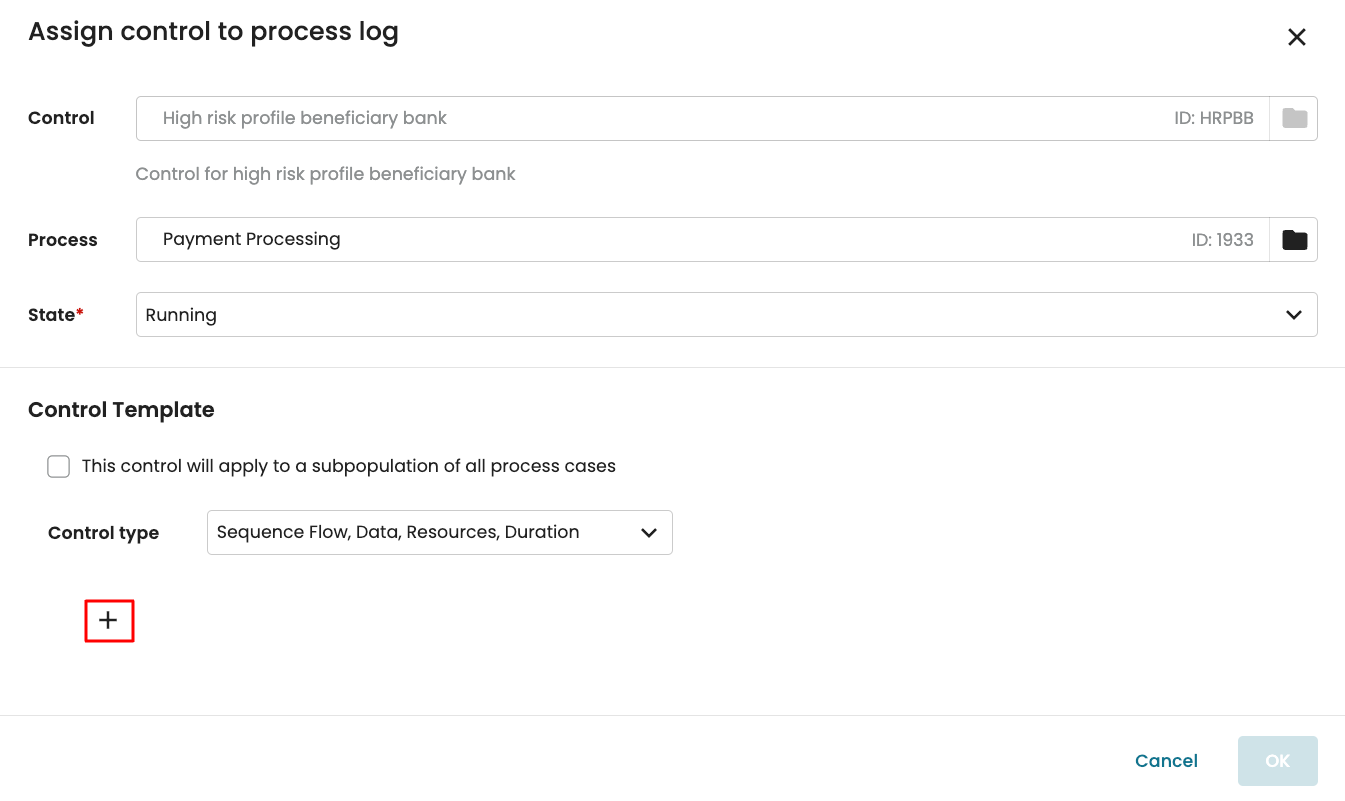The width and height of the screenshot is (1345, 801).
Task: Enable the subpopulation of process cases checkbox
Action: click(x=59, y=467)
